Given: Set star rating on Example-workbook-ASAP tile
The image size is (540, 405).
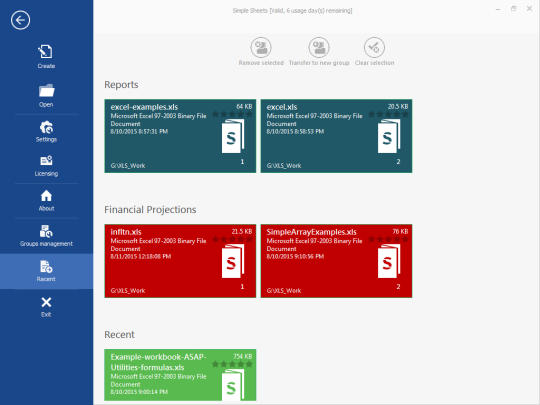Looking at the screenshot, I should pos(232,364).
